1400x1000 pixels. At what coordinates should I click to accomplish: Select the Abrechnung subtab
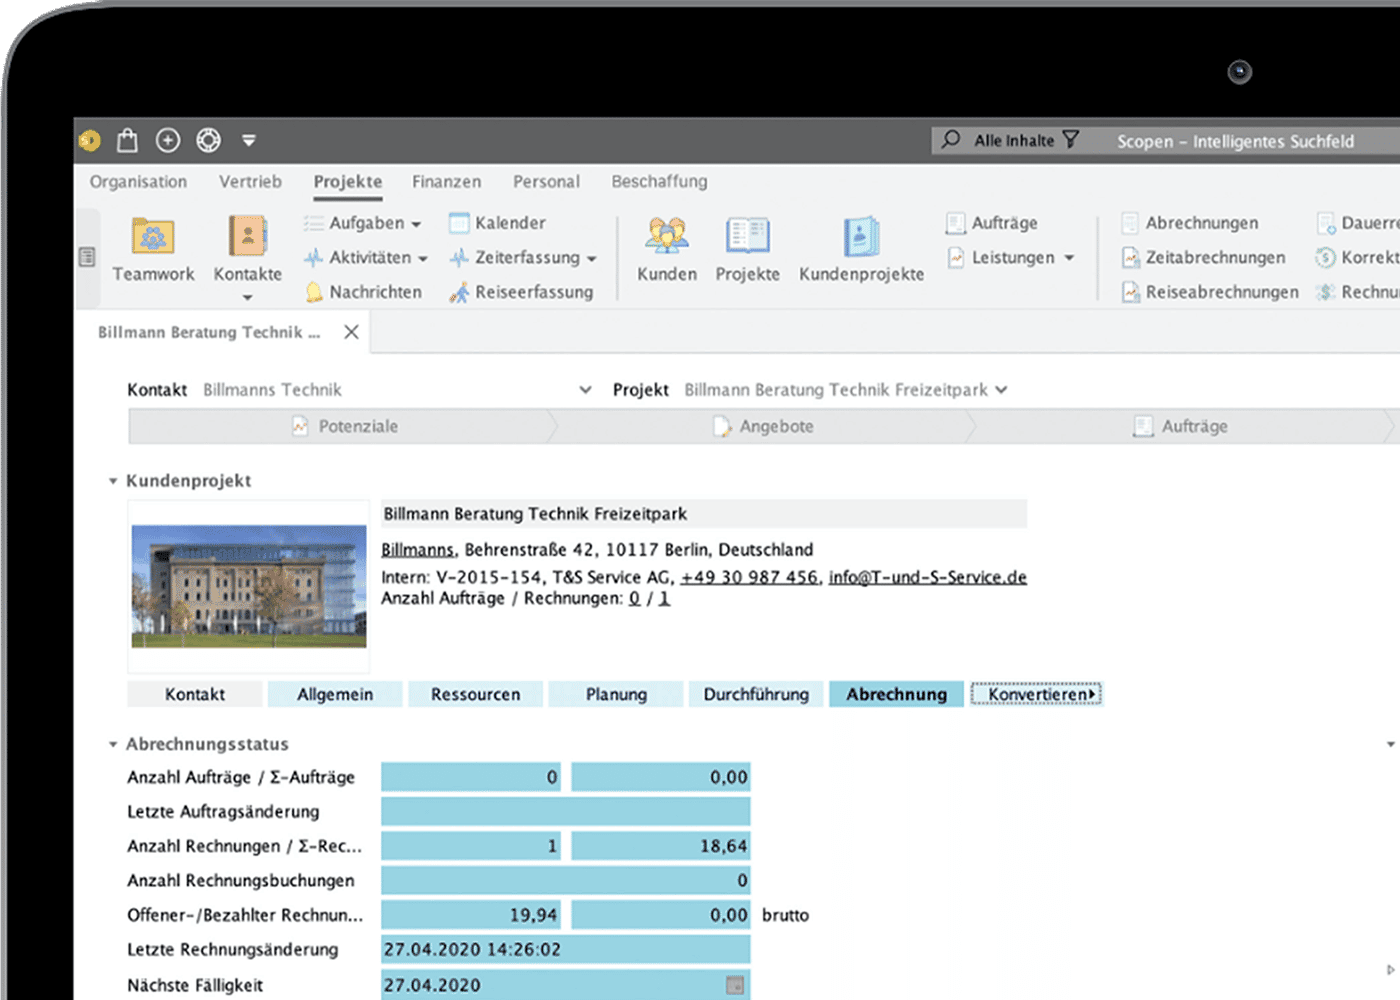pyautogui.click(x=897, y=694)
